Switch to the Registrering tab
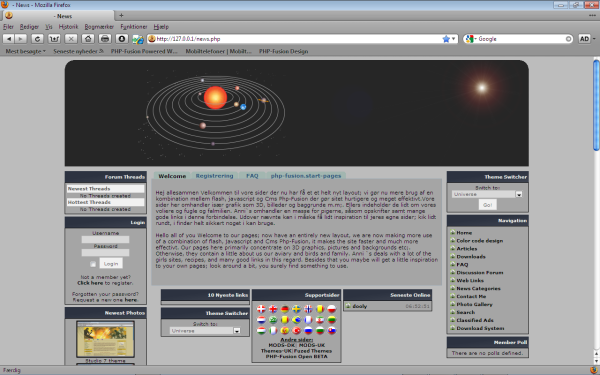Image resolution: width=600 pixels, height=375 pixels. tap(214, 176)
